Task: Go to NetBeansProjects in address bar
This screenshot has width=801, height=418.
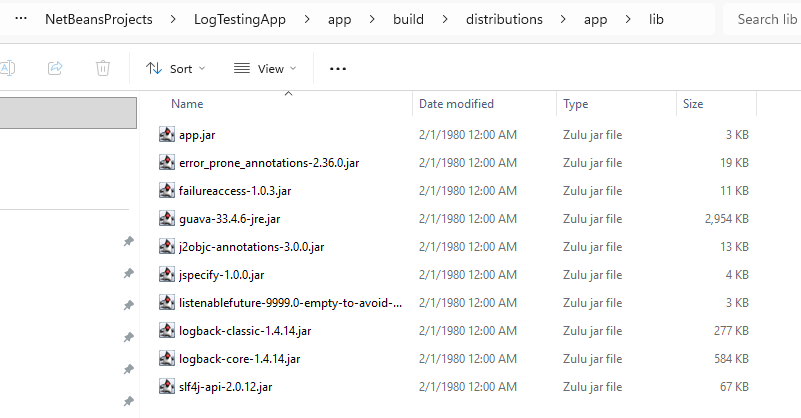Action: coord(98,19)
